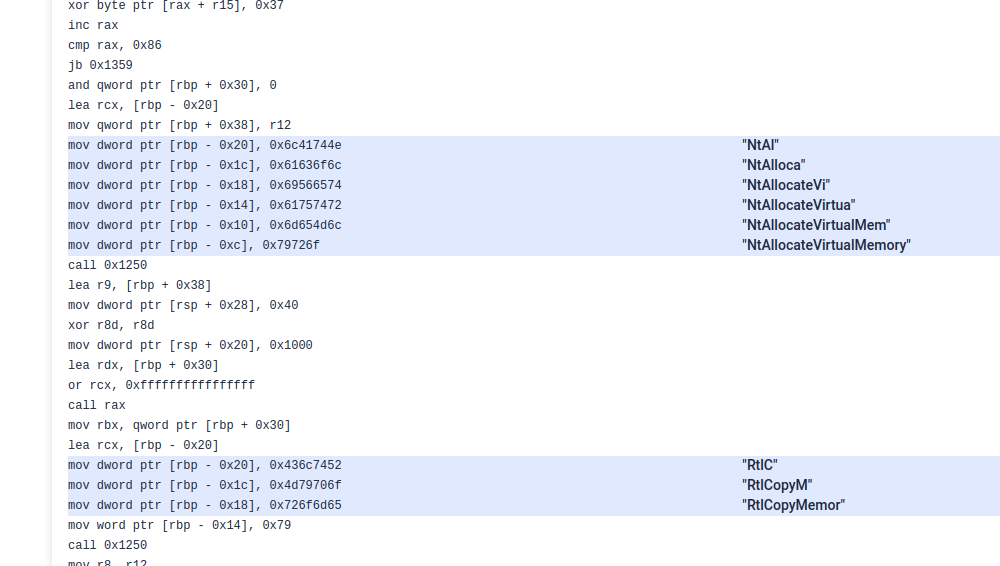The image size is (1000, 566).
Task: Select the instruction with value 0x79726f
Action: (x=194, y=245)
